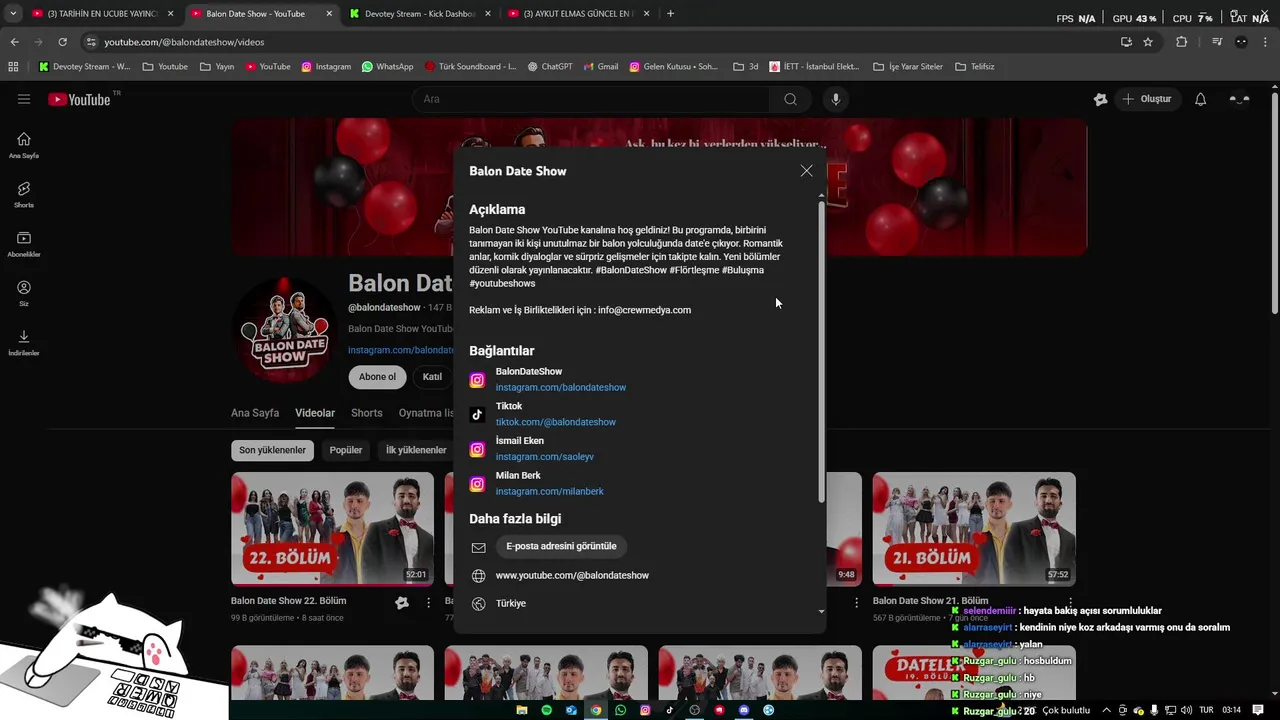Open options menu for Balon Date Show 22. Bölüm

point(429,603)
